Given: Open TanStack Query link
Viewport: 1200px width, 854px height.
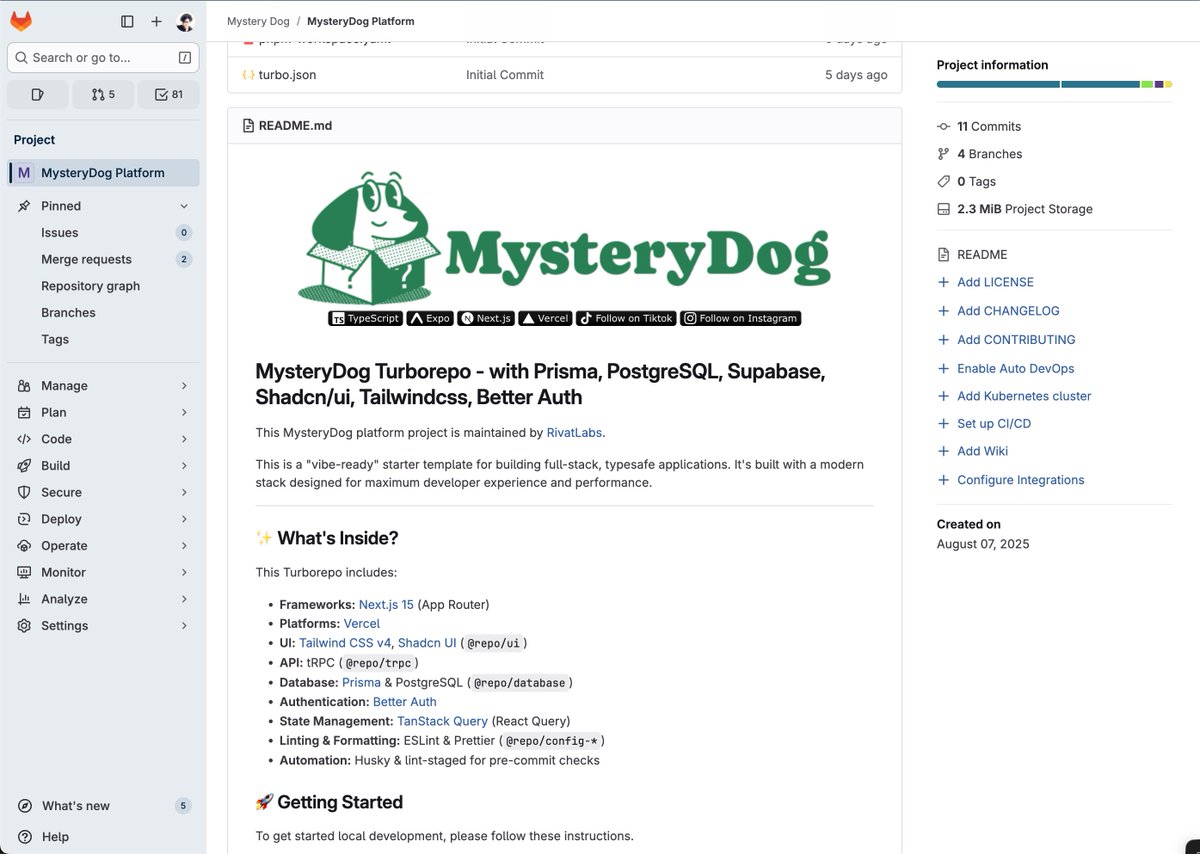Looking at the screenshot, I should [x=442, y=721].
